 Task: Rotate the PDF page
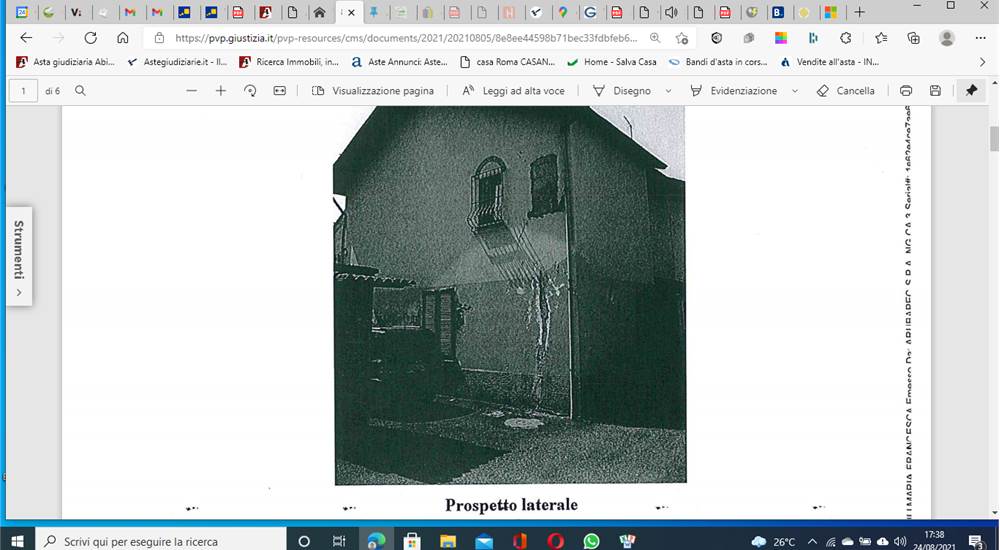coord(250,91)
